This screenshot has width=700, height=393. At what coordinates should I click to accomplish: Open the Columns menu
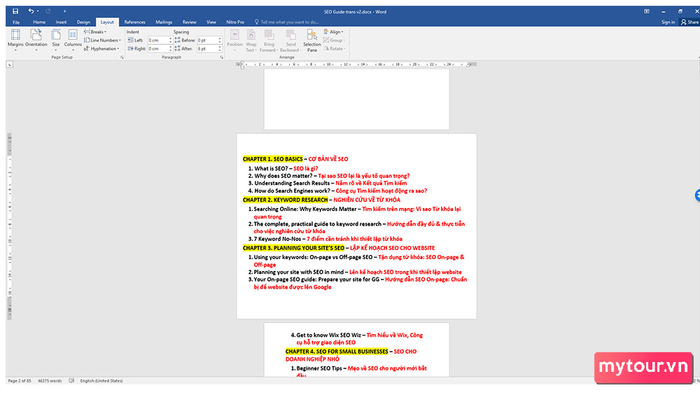click(73, 39)
